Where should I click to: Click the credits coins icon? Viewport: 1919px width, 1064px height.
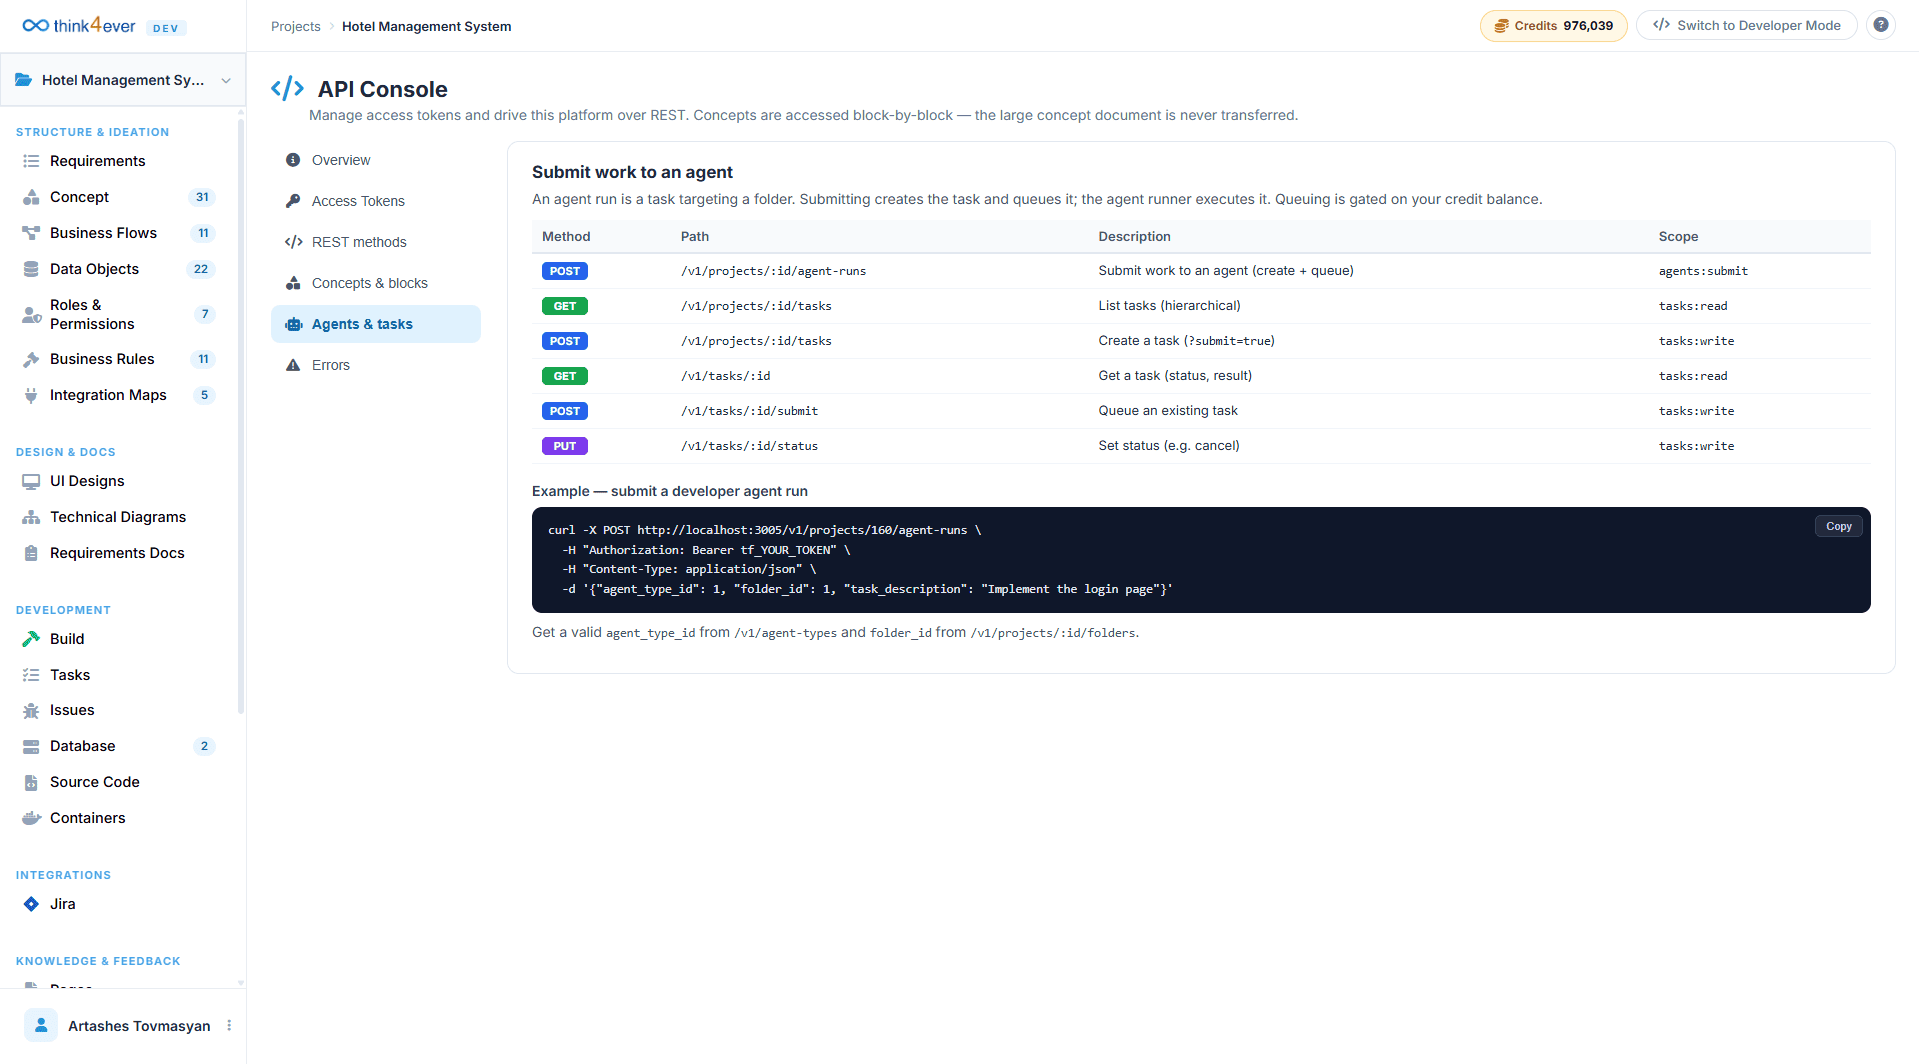[1501, 26]
